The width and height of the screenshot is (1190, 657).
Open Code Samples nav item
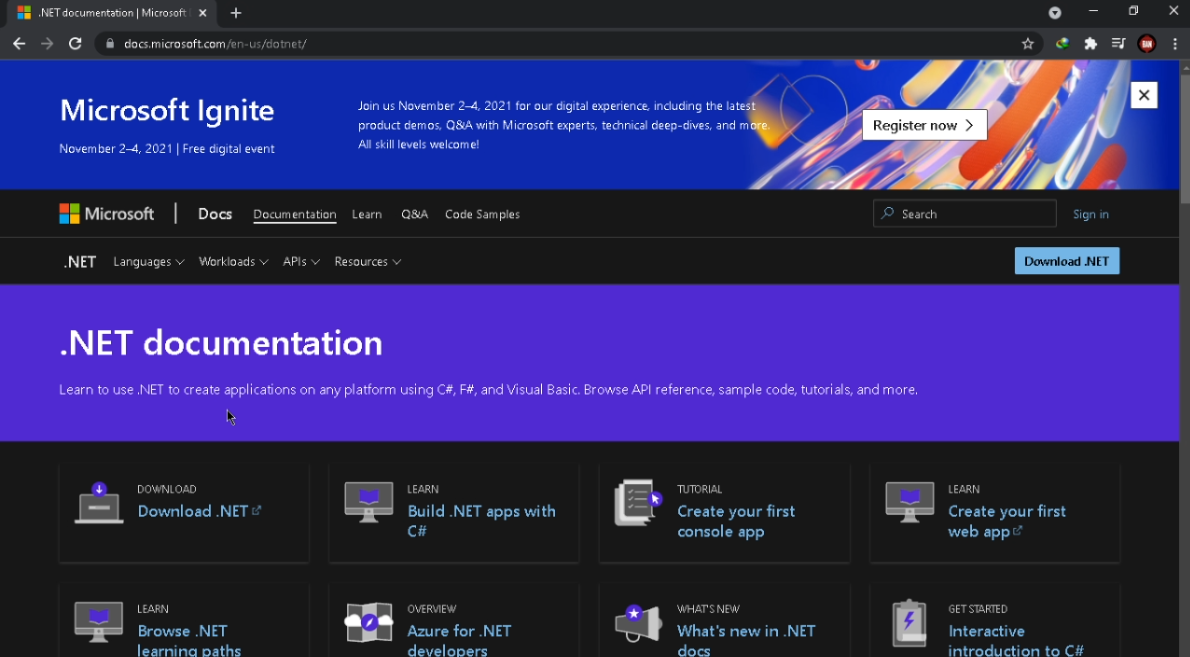click(482, 215)
